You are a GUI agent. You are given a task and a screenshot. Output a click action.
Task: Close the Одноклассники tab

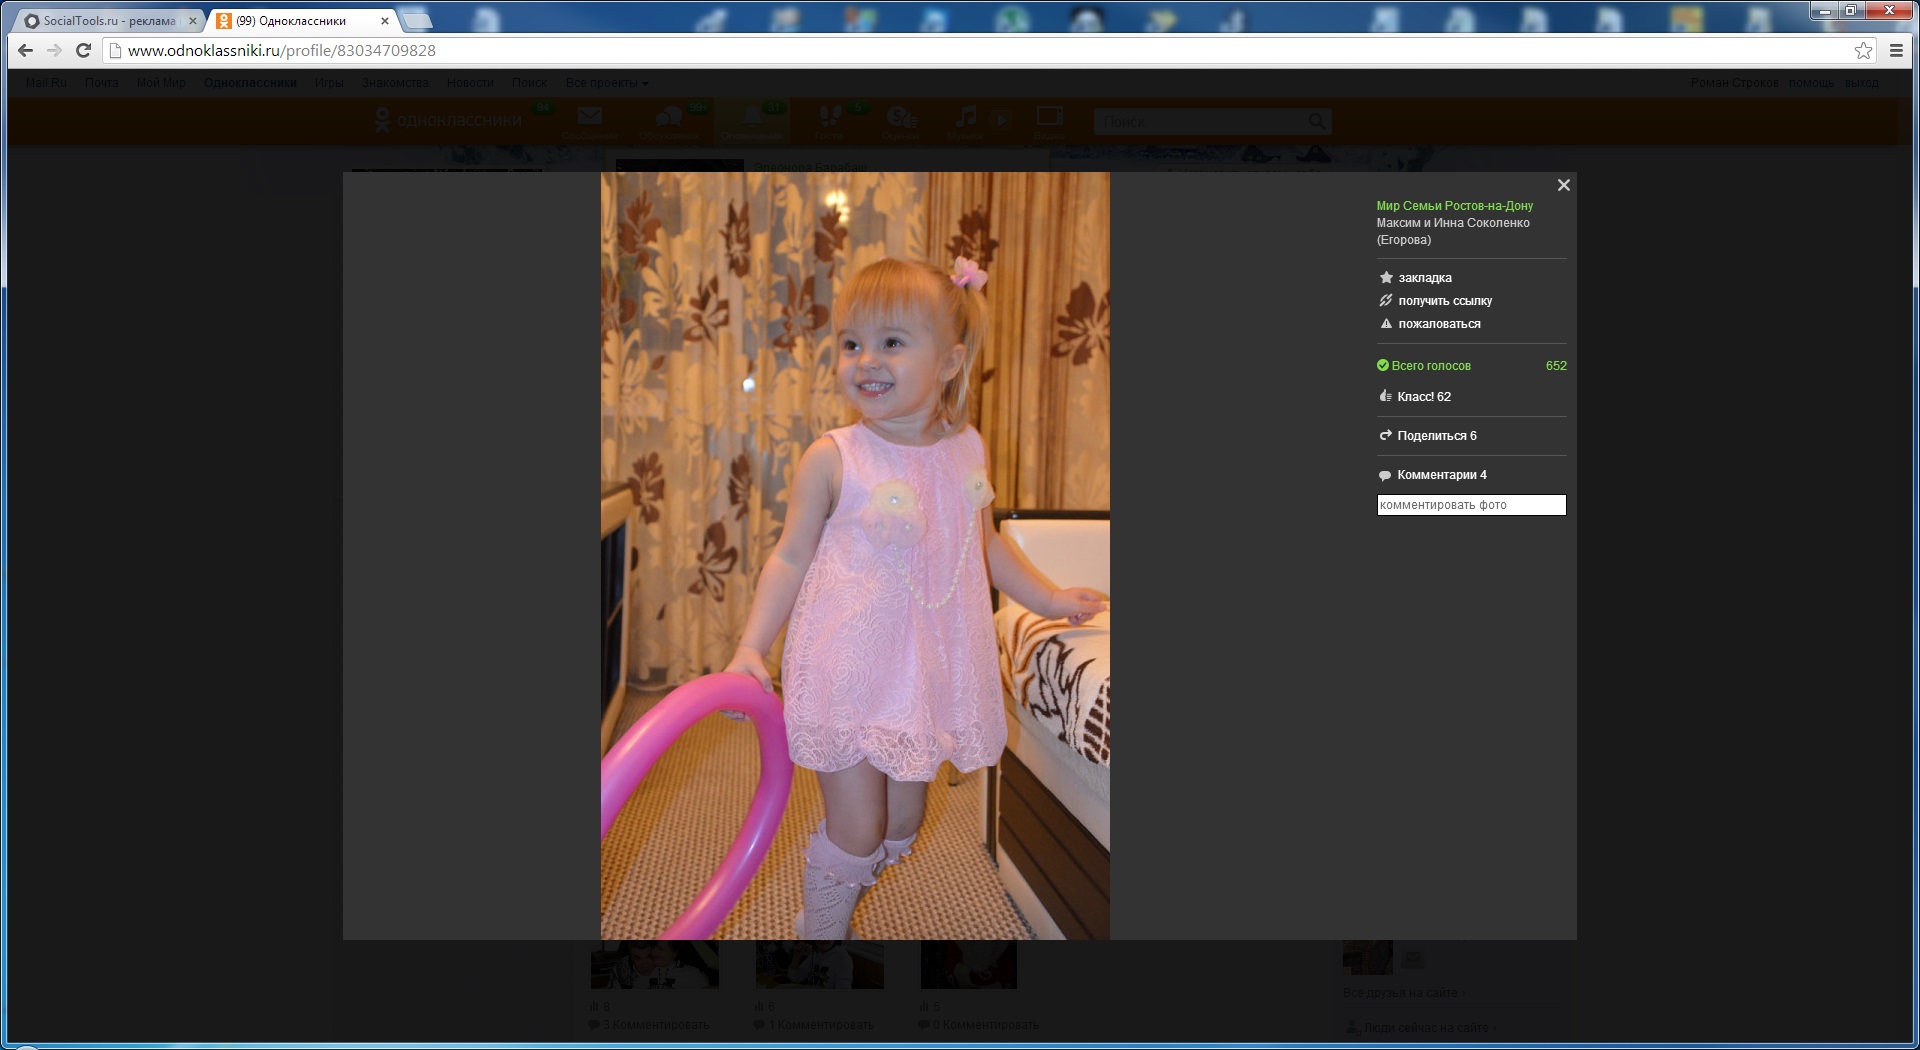(385, 21)
